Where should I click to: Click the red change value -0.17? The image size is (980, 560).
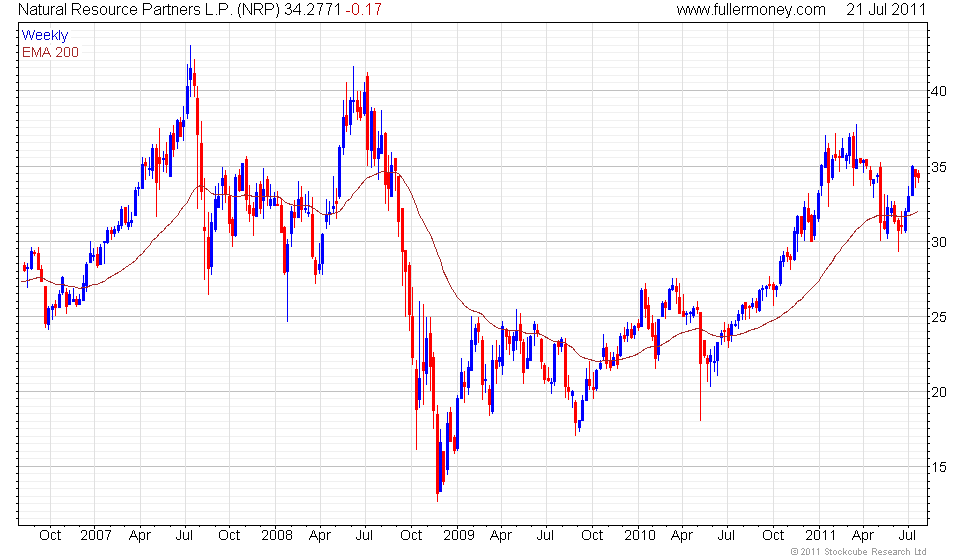point(363,9)
